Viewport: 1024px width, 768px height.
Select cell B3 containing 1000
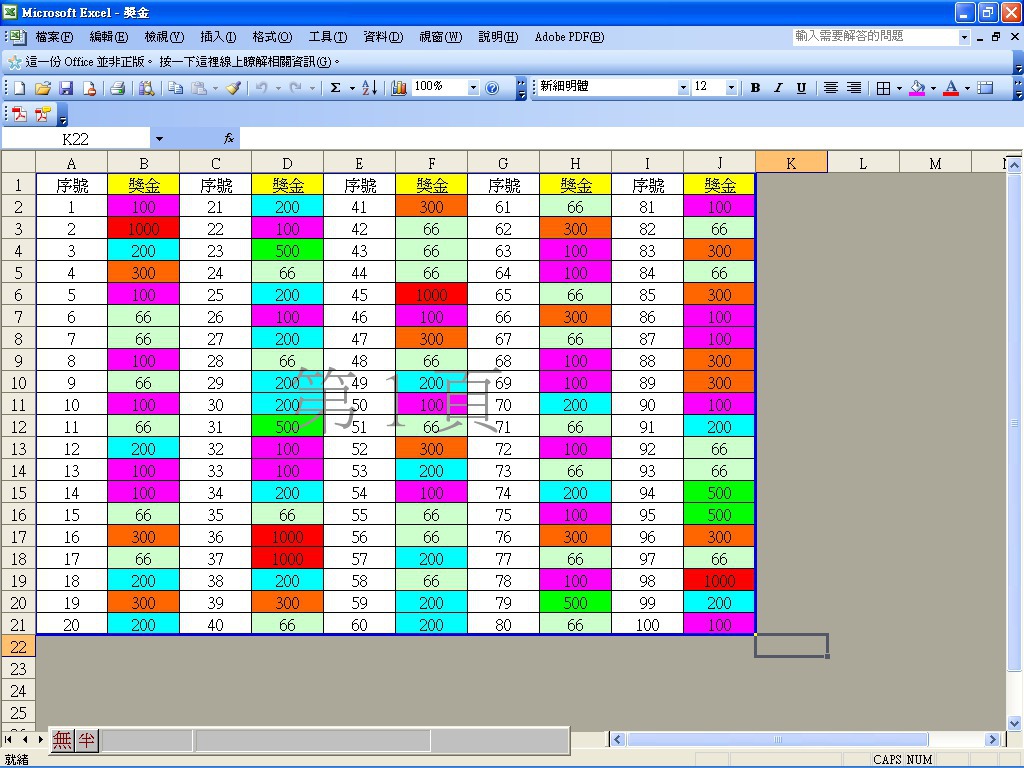click(x=143, y=229)
